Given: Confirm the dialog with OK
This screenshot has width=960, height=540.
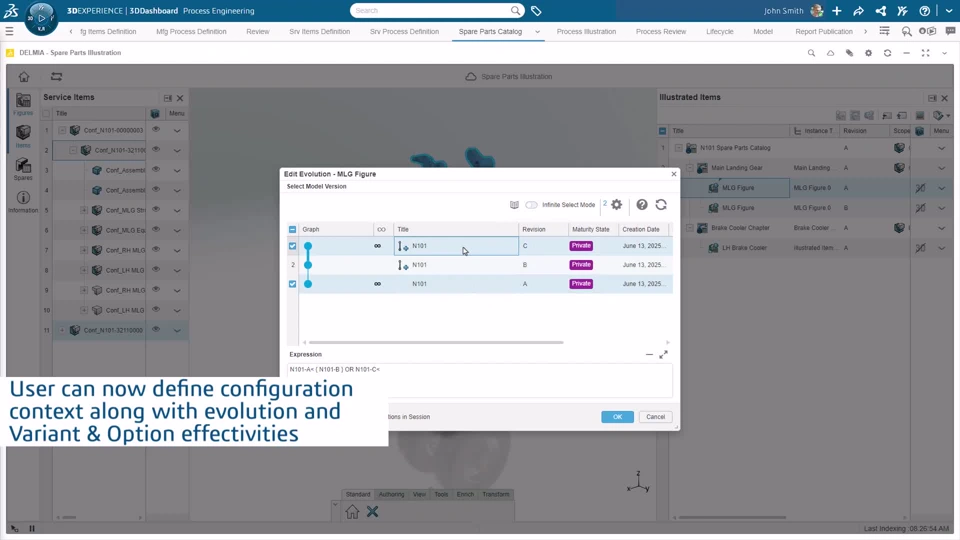Looking at the screenshot, I should [x=617, y=417].
